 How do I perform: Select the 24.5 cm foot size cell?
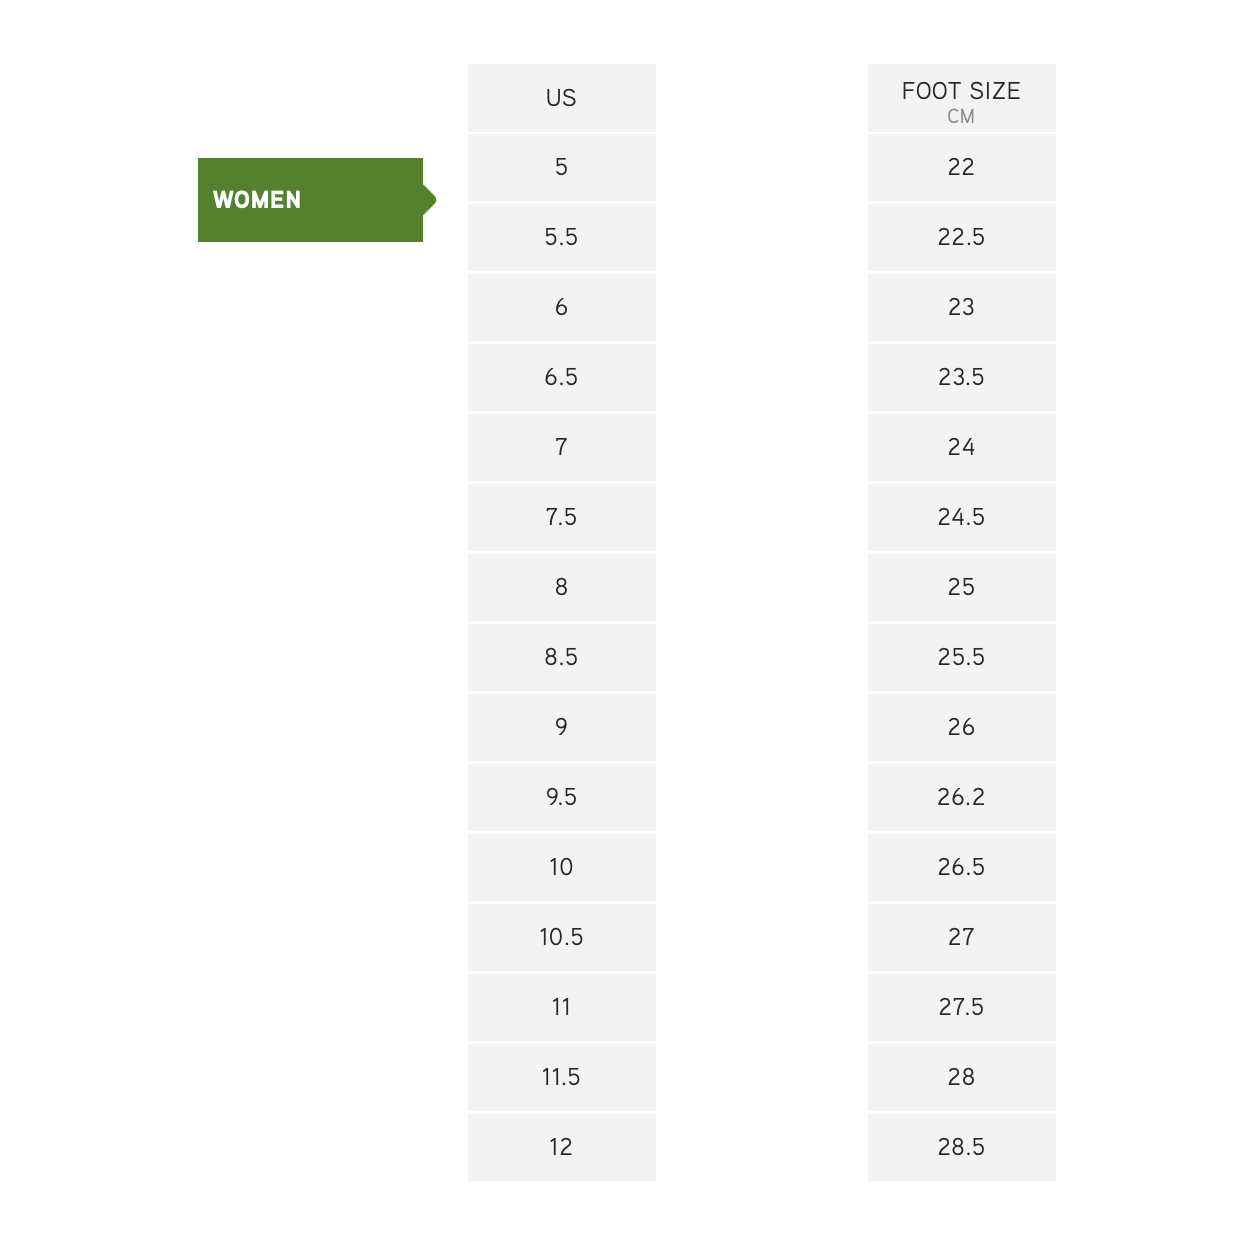[961, 517]
